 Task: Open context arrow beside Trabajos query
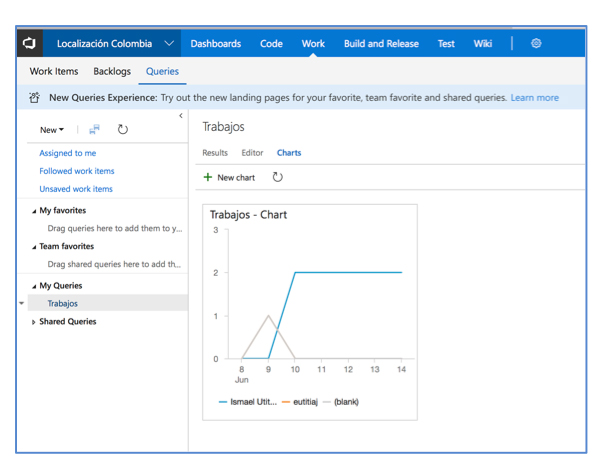(x=22, y=303)
